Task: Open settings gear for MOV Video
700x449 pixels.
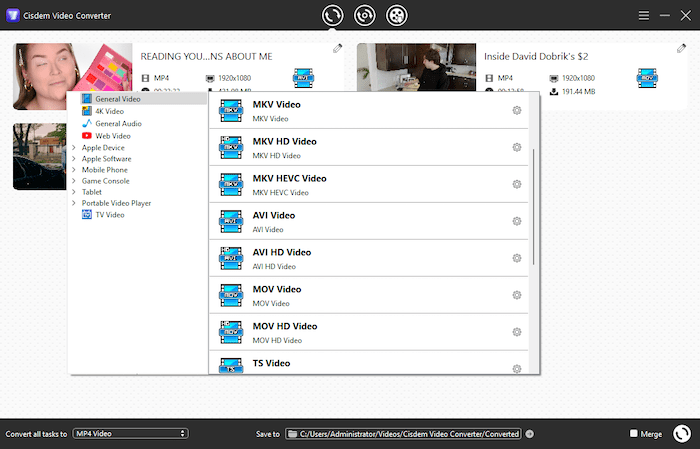Action: point(517,295)
